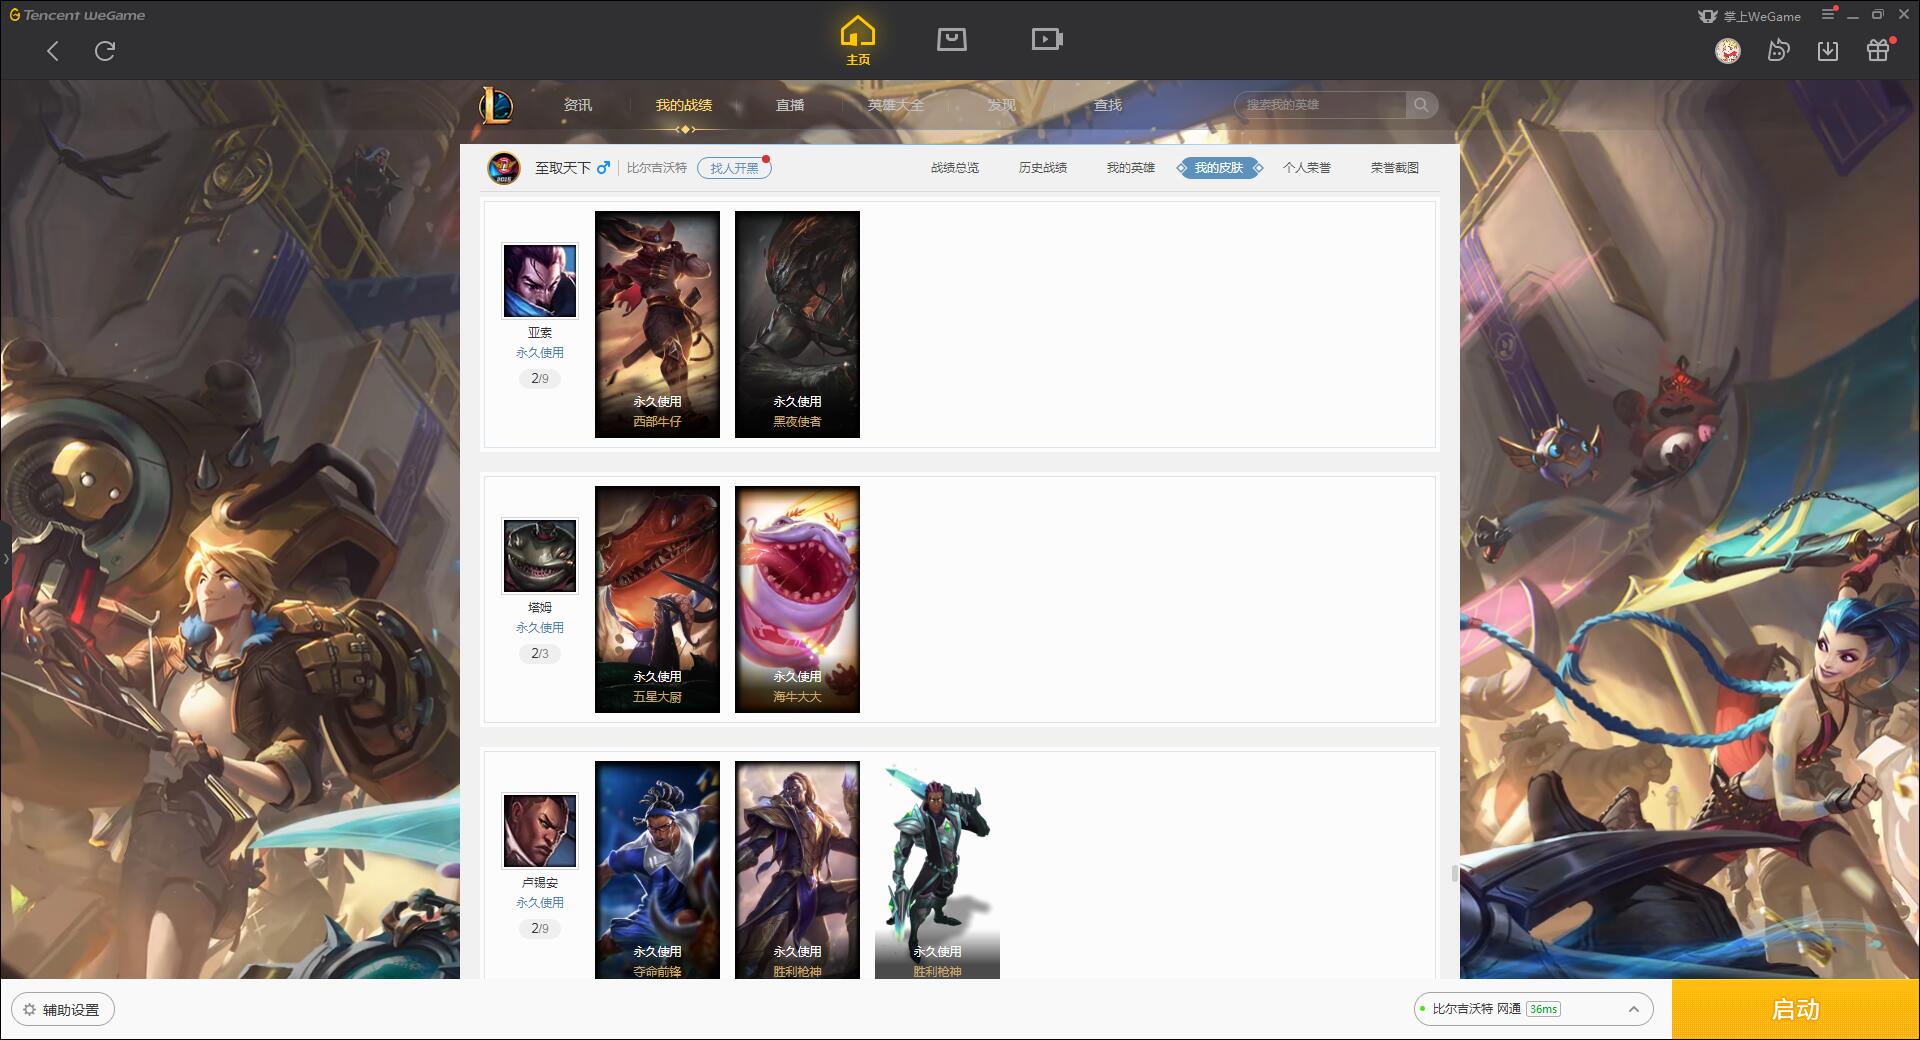This screenshot has width=1920, height=1040.
Task: Open the download manager icon
Action: click(x=1828, y=51)
